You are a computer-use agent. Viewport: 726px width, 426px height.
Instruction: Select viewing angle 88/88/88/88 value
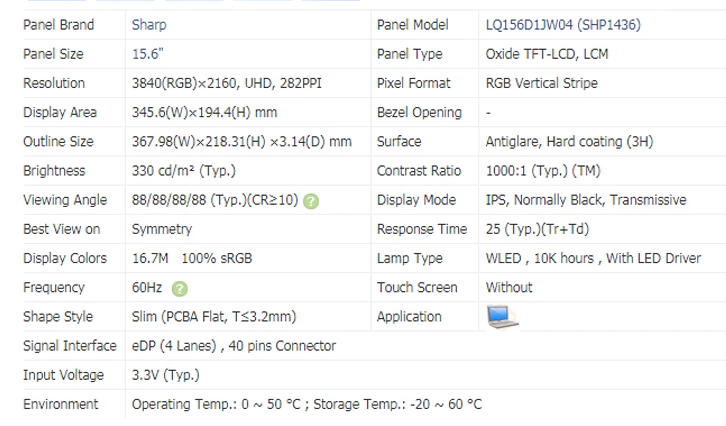(x=215, y=200)
